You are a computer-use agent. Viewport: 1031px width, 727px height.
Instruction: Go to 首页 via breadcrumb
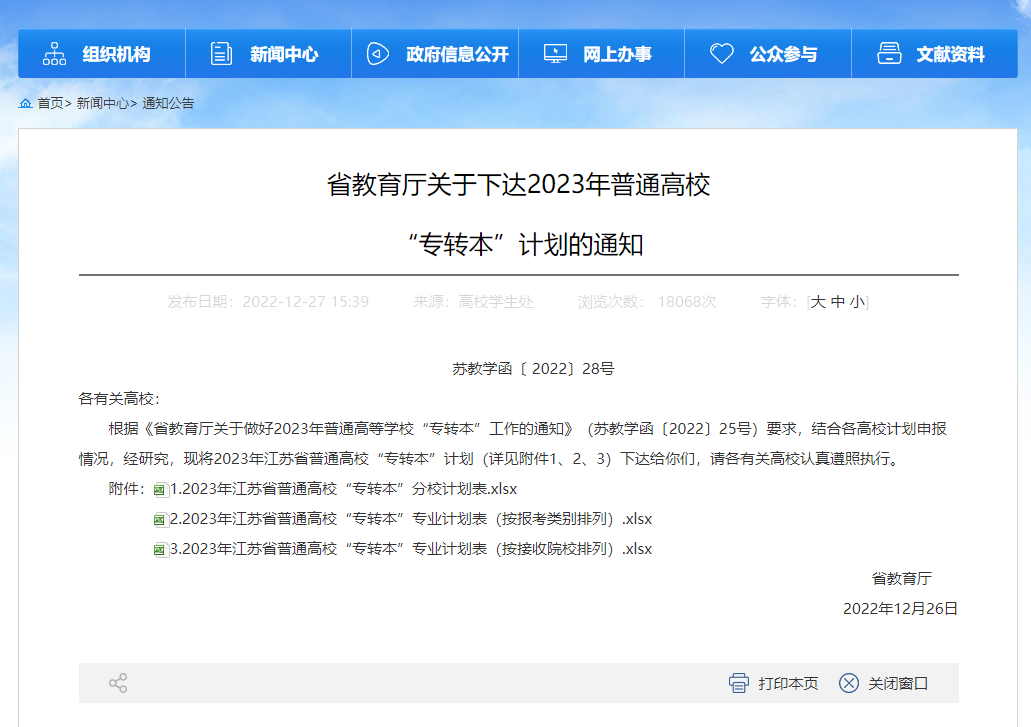click(50, 103)
